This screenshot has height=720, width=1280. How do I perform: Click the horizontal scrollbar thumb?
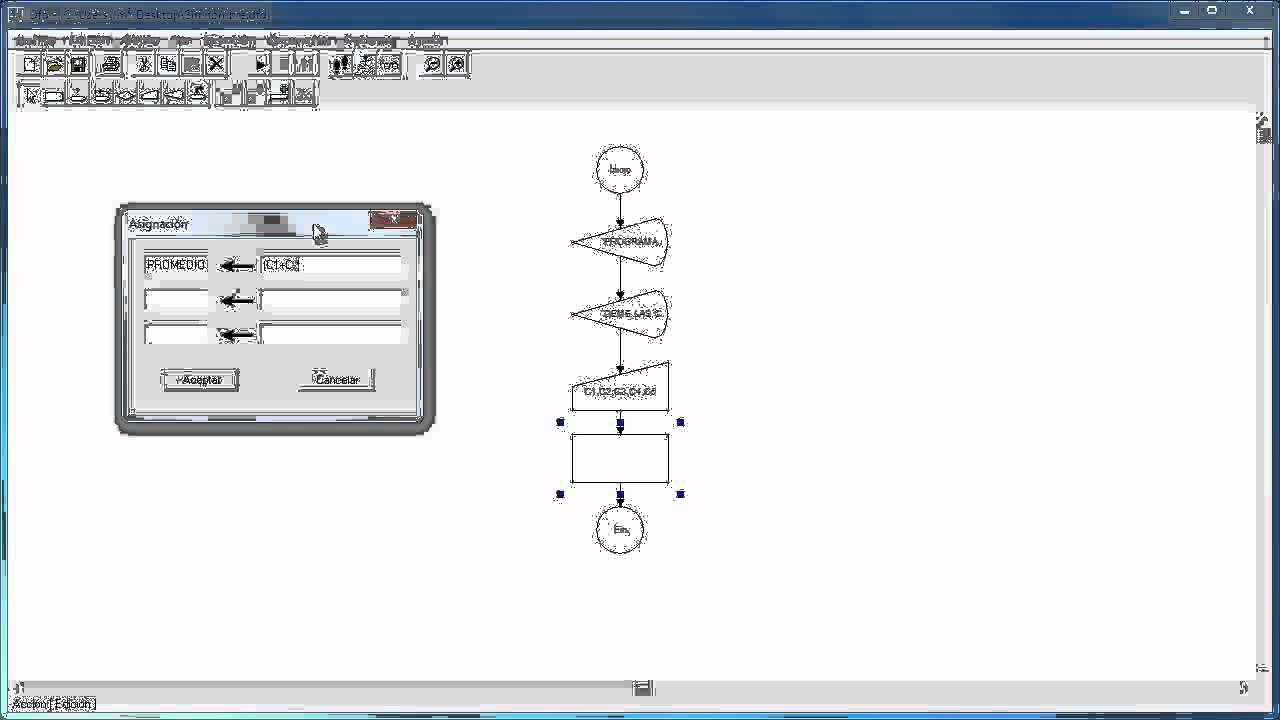click(643, 688)
